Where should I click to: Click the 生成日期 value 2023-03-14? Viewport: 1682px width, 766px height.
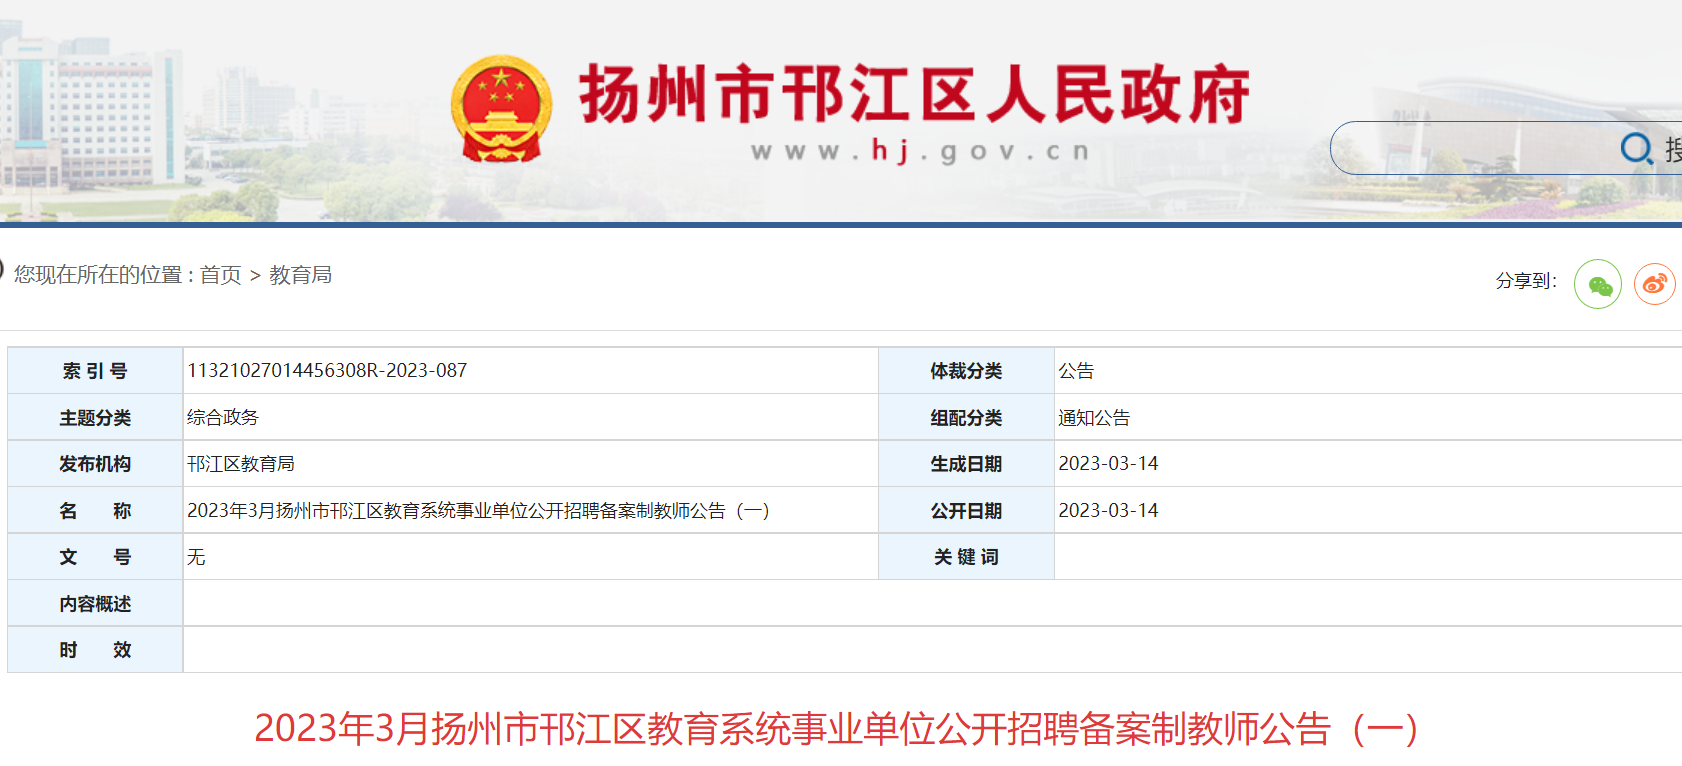1108,464
